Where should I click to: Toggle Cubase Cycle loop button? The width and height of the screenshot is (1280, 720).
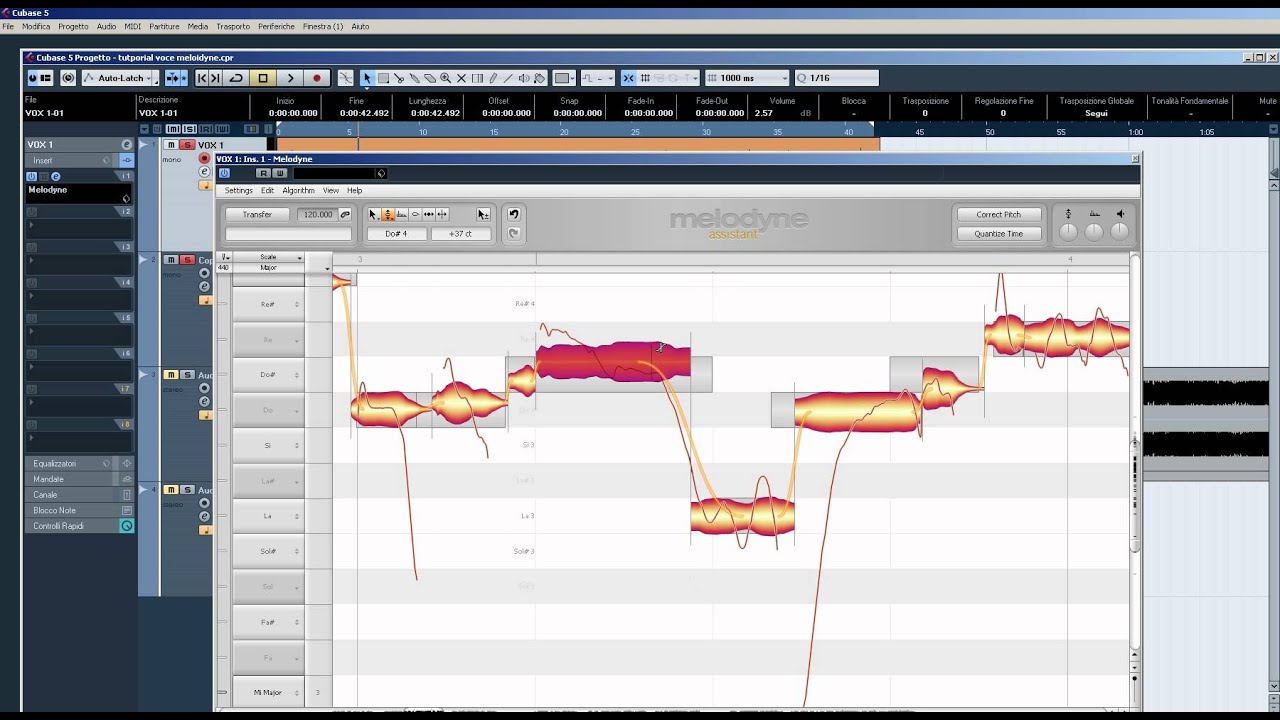coord(236,78)
